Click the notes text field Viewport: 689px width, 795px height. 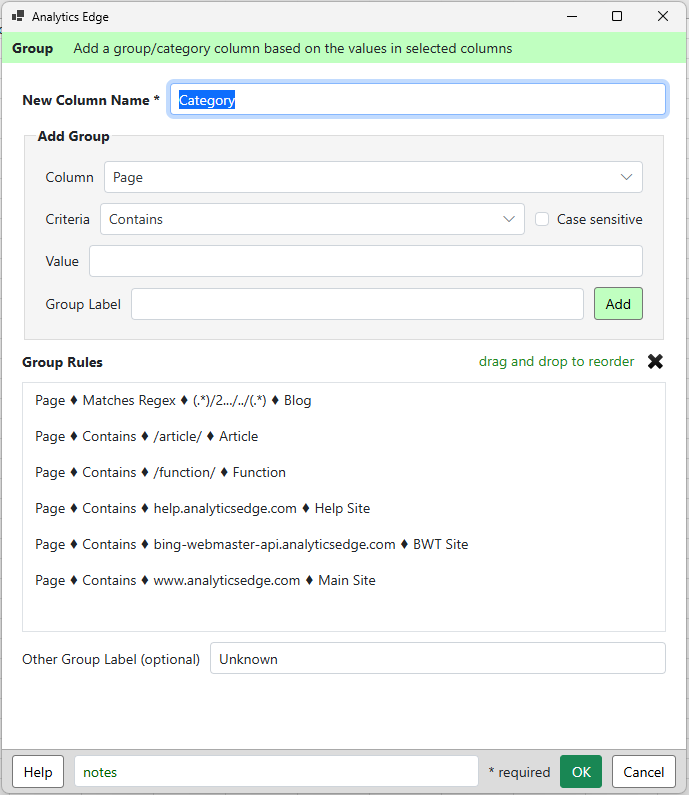click(276, 772)
